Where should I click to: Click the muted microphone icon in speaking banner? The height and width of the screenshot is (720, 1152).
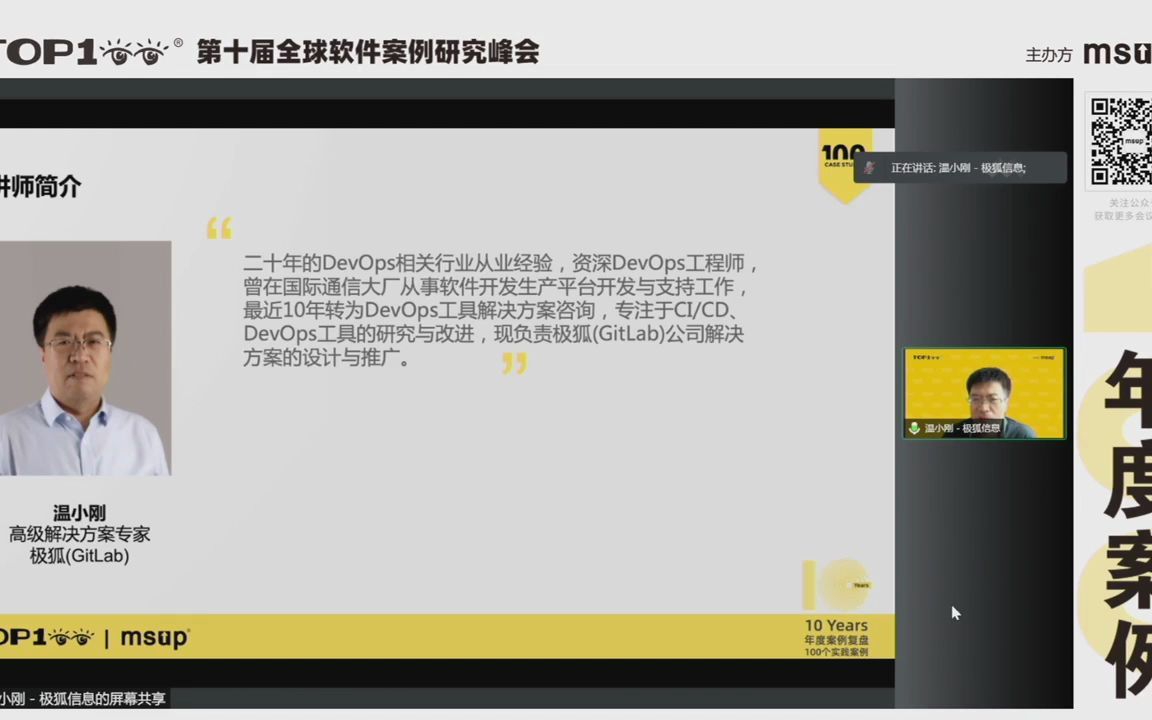pyautogui.click(x=870, y=168)
